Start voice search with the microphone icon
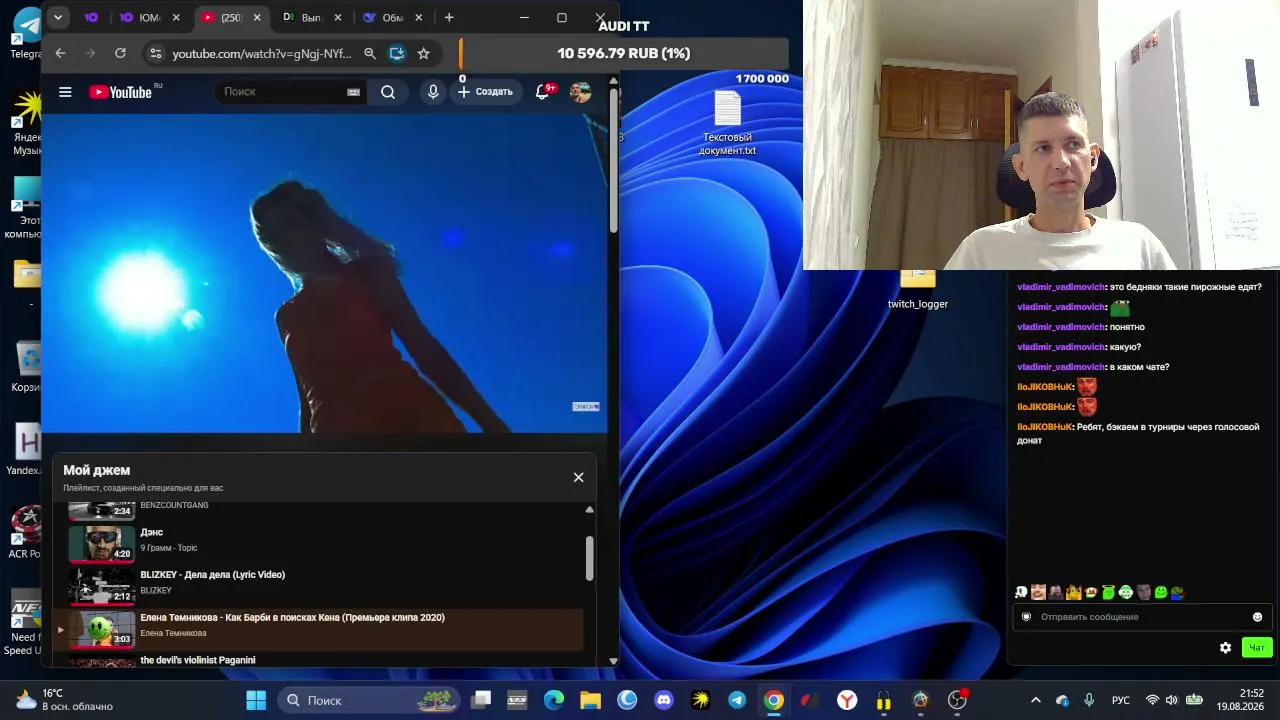The image size is (1280, 720). 433,92
